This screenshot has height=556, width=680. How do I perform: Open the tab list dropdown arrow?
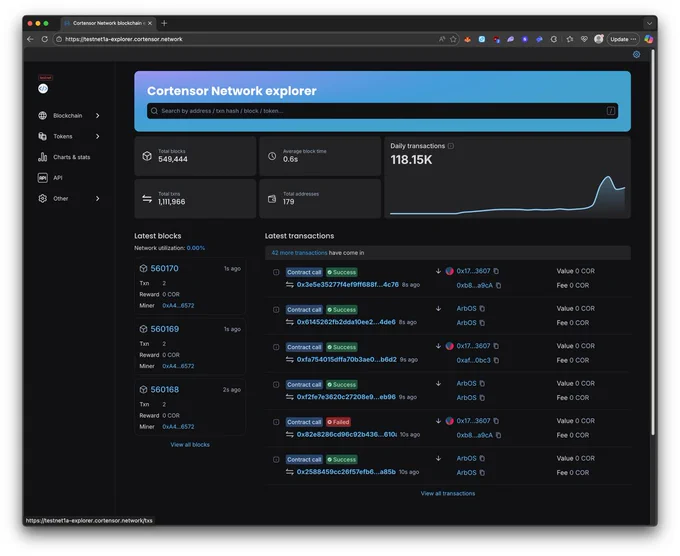pos(649,23)
